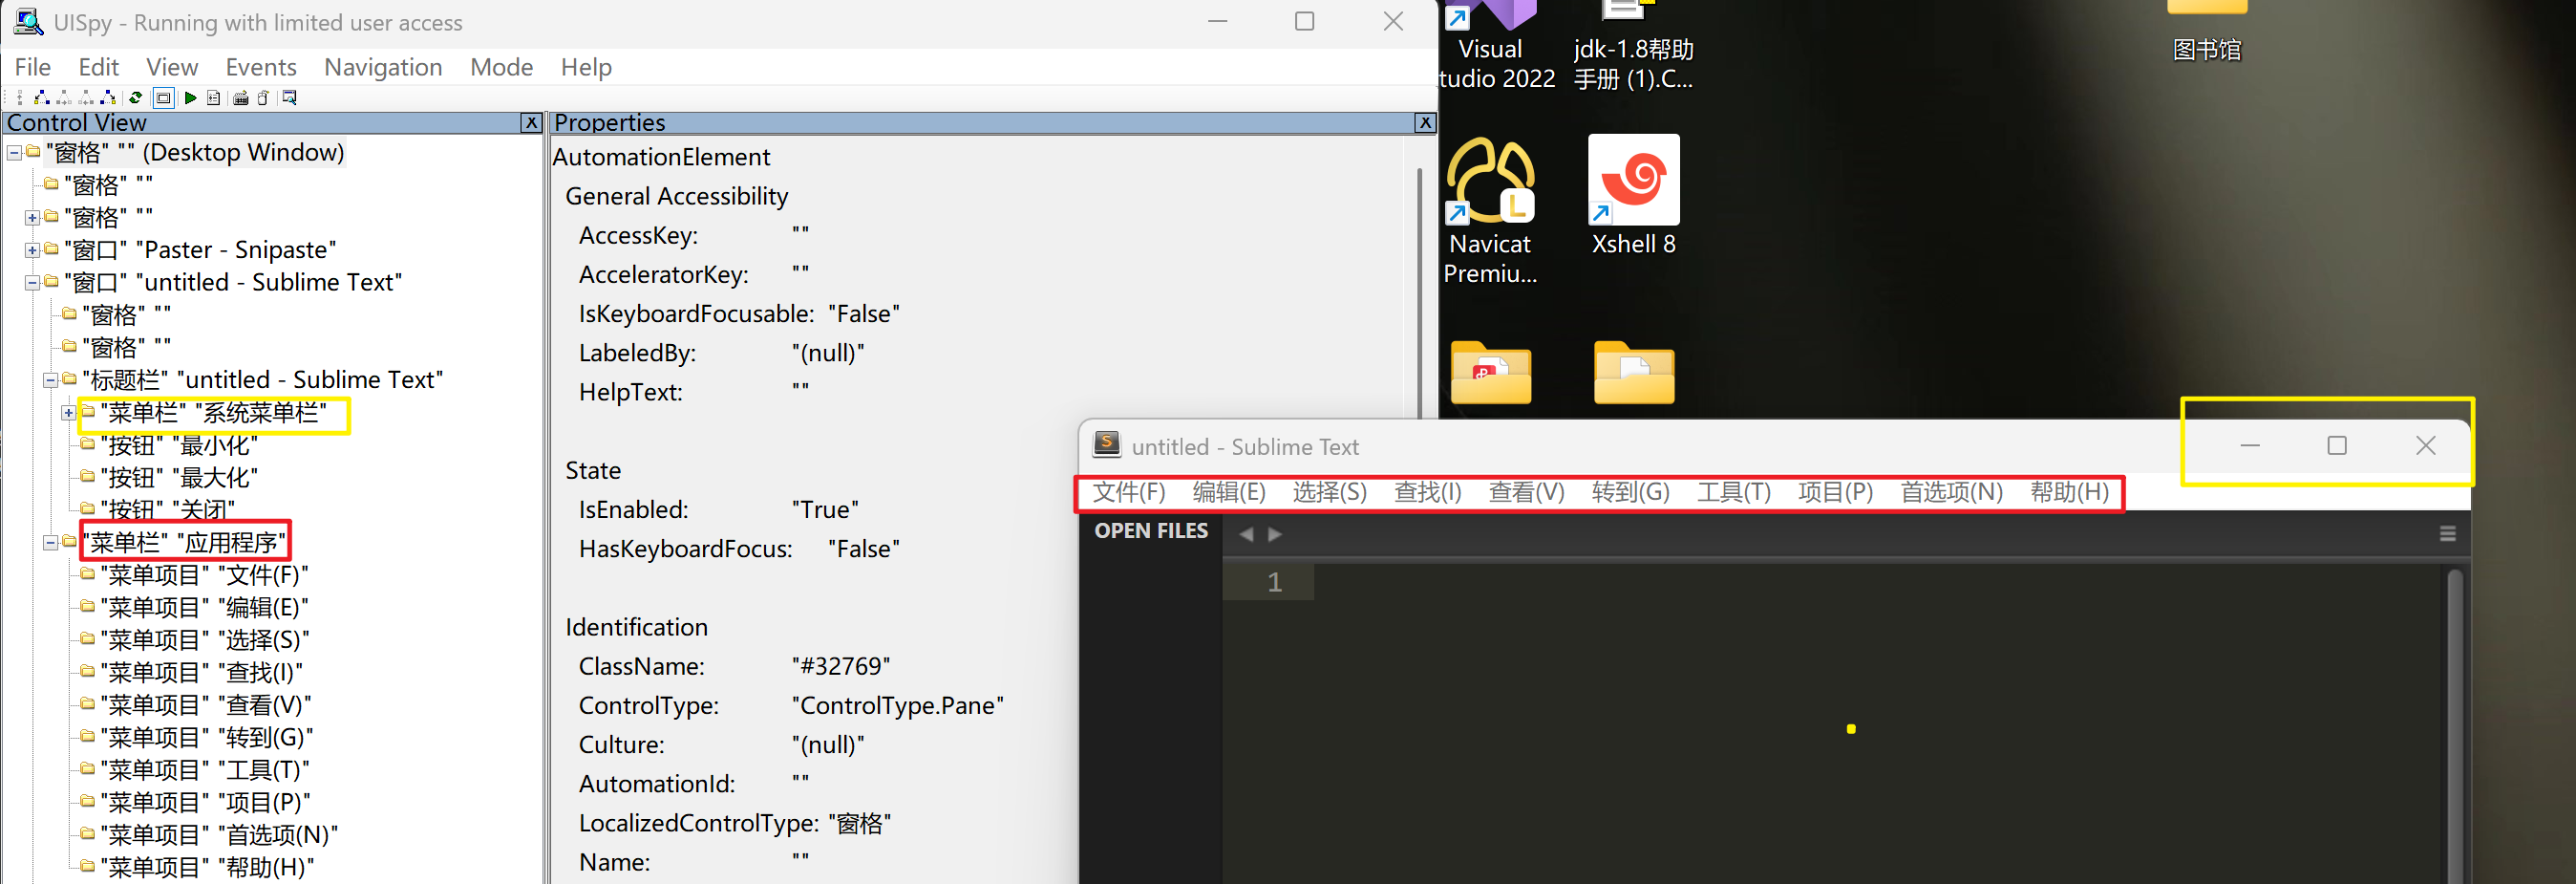
Task: Refresh the tree with the green arrows icon
Action: tap(135, 98)
